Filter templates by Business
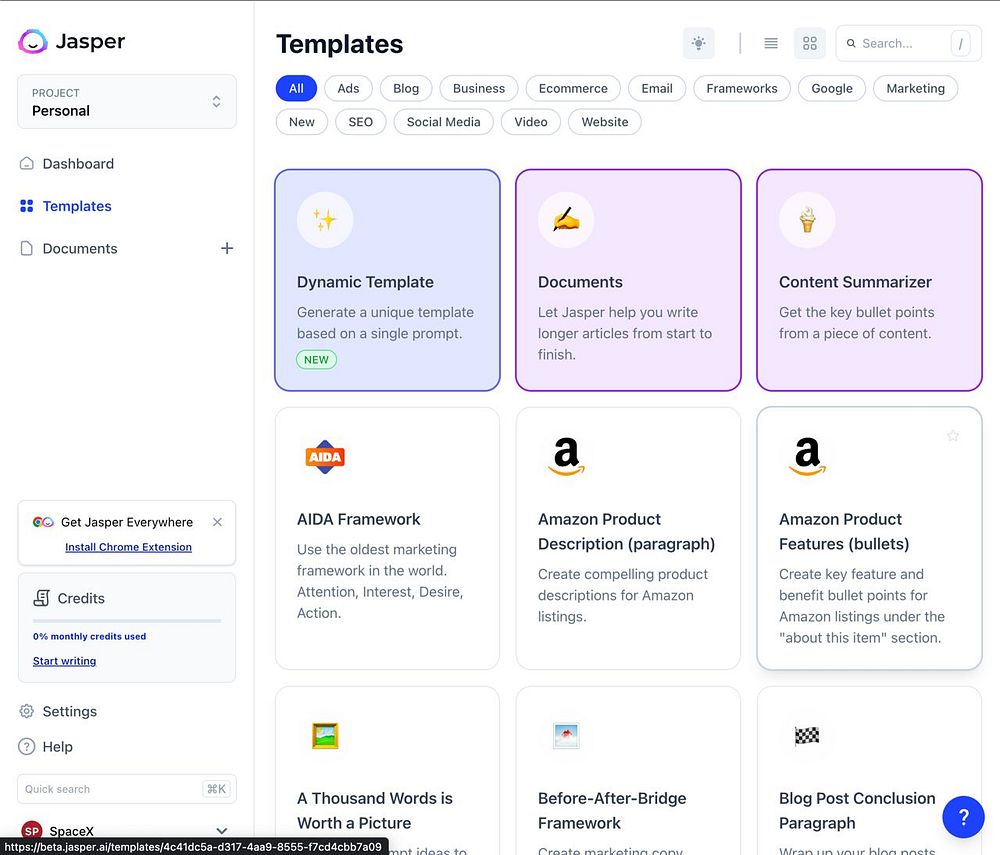This screenshot has width=1000, height=855. coord(479,89)
